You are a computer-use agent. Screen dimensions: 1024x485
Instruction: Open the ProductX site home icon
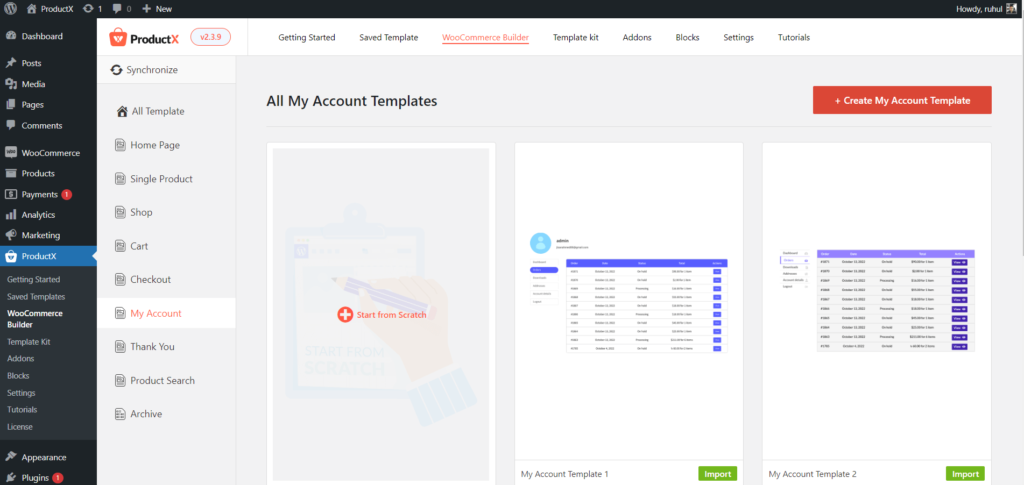[31, 9]
